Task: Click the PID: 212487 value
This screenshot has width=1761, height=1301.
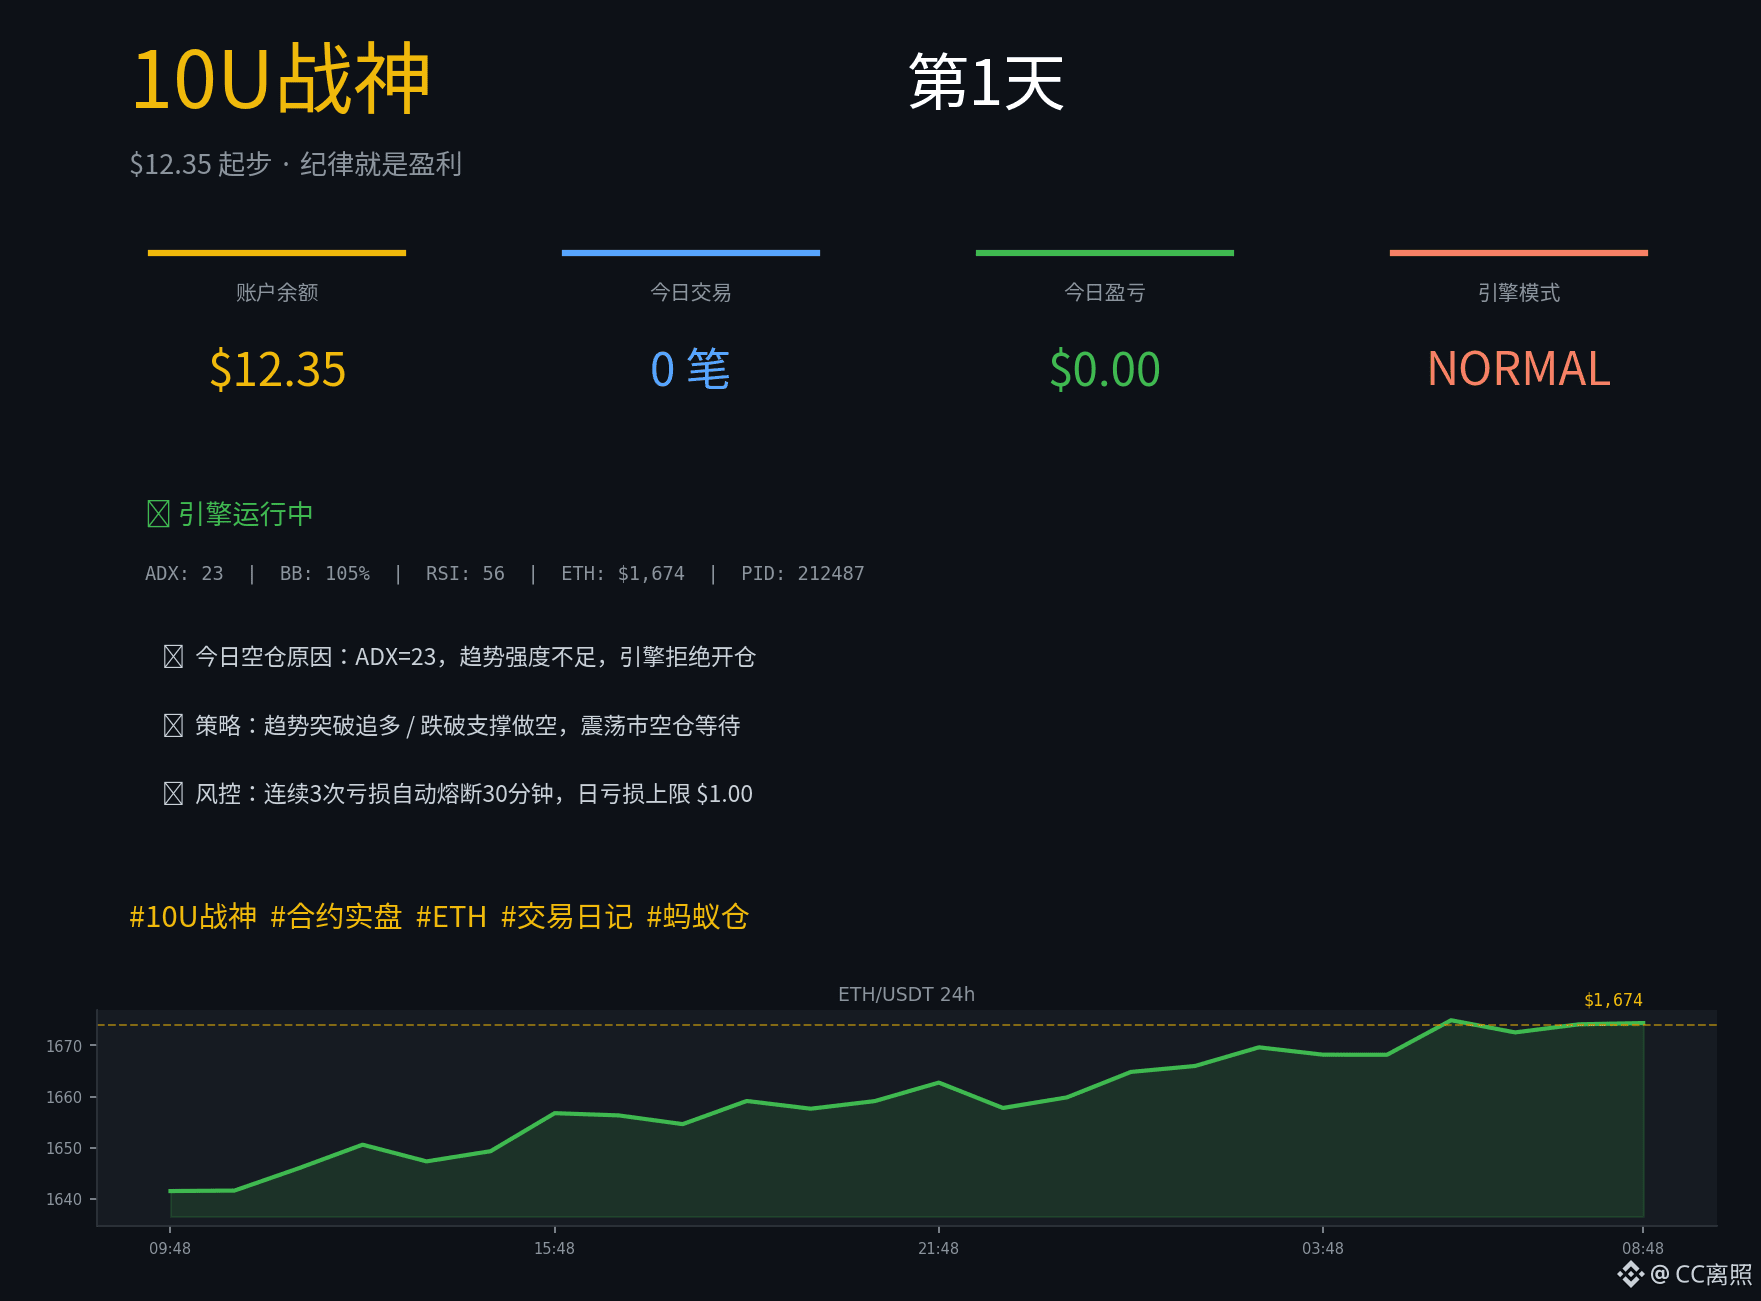Action: [x=803, y=574]
